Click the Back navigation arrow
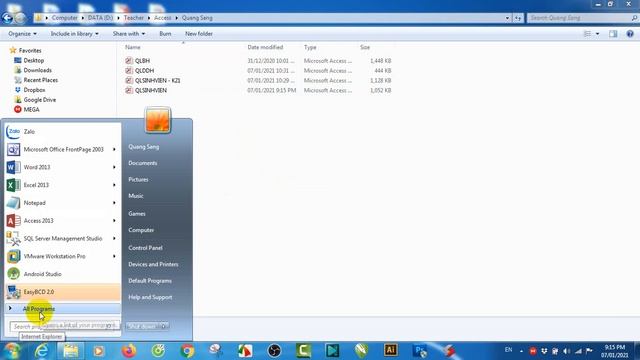 (7, 18)
